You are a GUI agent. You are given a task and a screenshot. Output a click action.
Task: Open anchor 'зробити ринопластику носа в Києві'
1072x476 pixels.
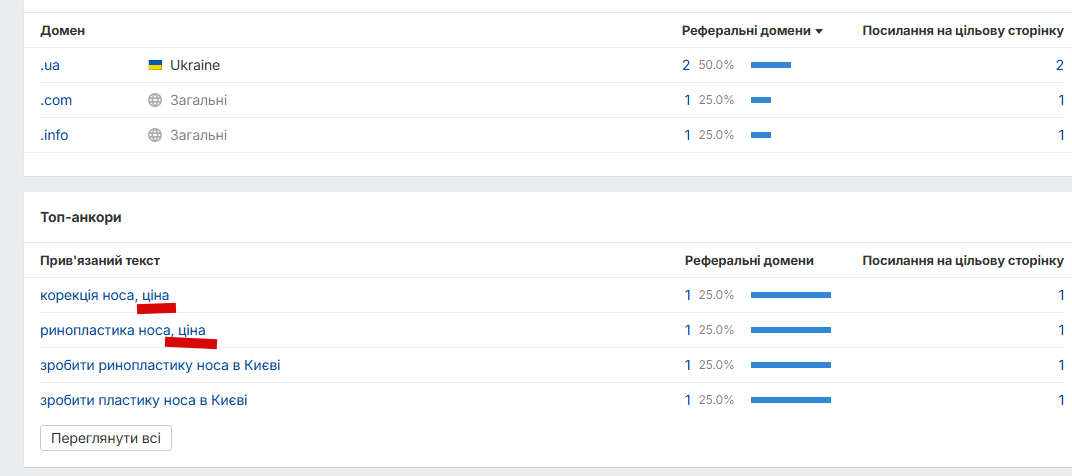click(x=160, y=365)
